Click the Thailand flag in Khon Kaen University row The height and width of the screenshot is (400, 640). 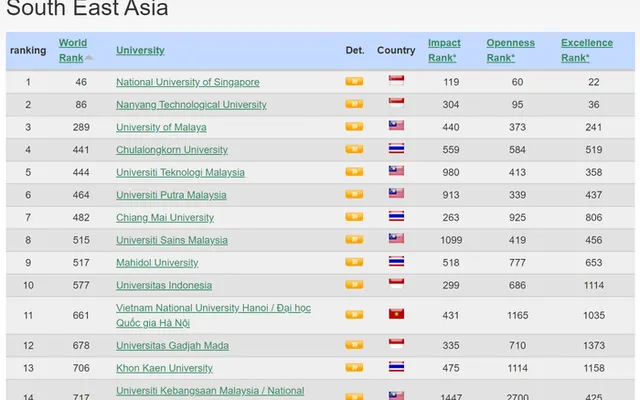pos(396,366)
